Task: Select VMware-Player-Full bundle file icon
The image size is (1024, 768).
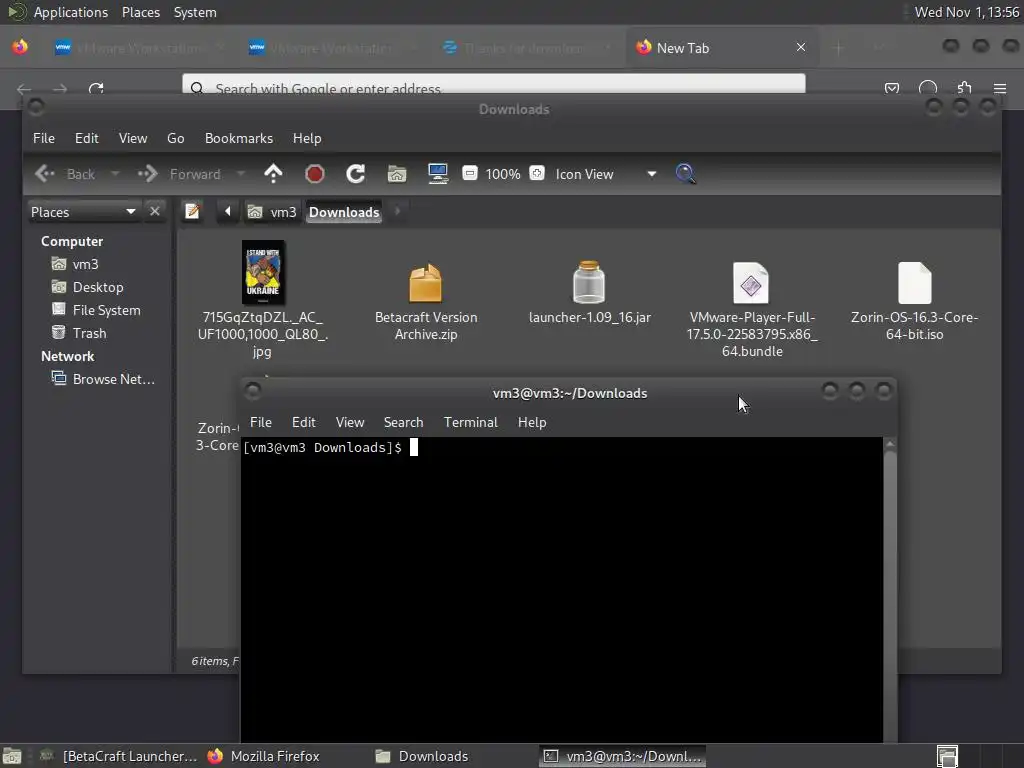Action: [x=751, y=283]
